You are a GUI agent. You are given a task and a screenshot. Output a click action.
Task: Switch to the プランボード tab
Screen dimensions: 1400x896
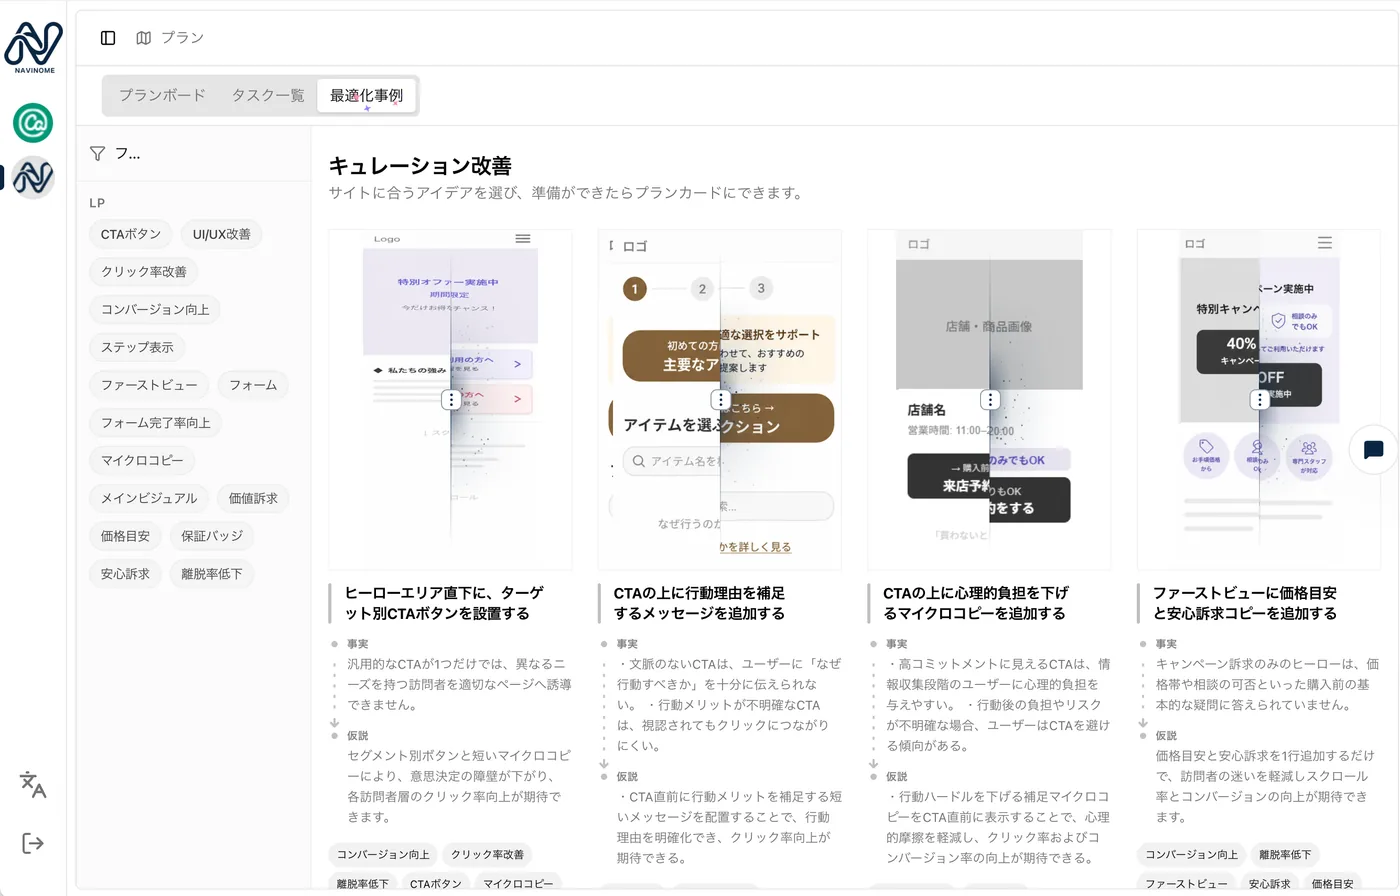click(162, 95)
